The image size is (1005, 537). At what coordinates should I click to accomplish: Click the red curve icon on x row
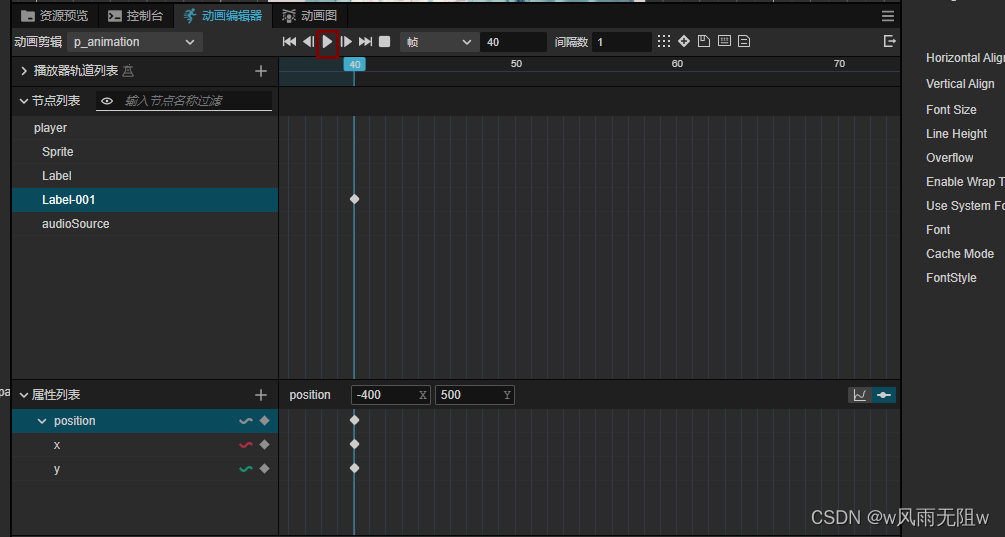point(245,445)
